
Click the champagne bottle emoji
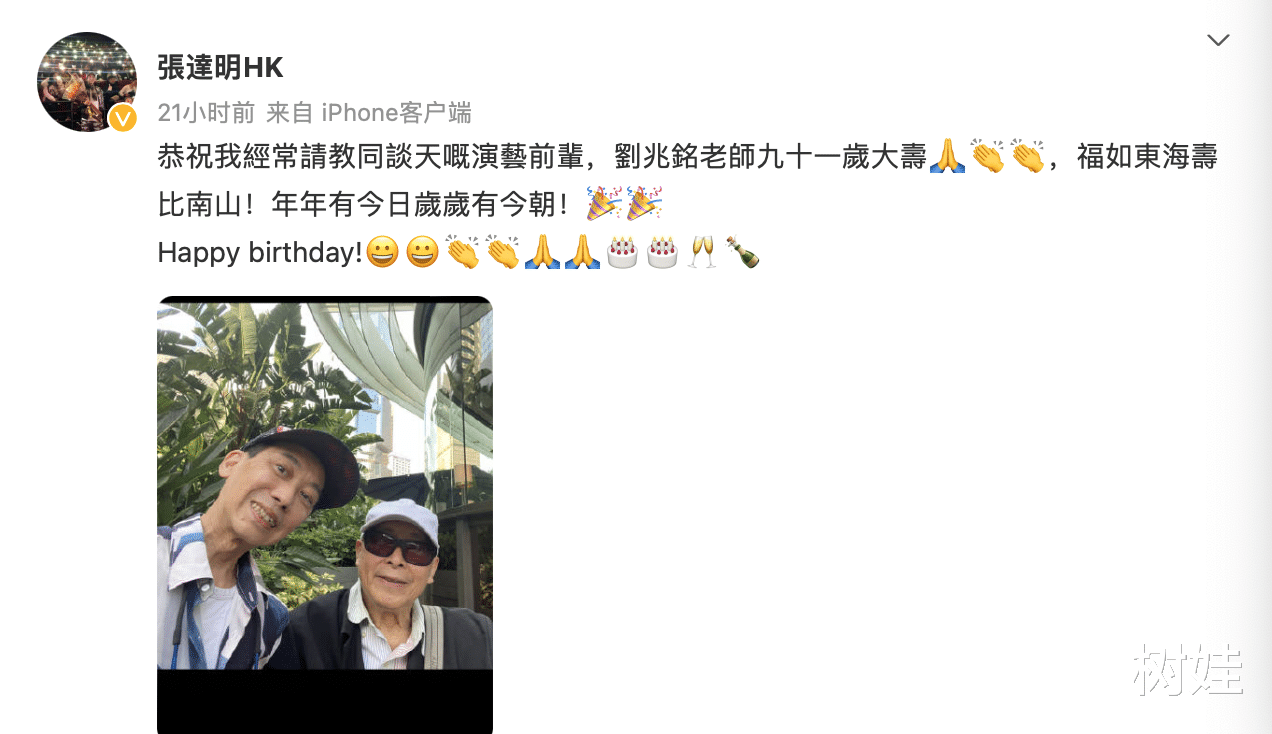click(x=742, y=252)
